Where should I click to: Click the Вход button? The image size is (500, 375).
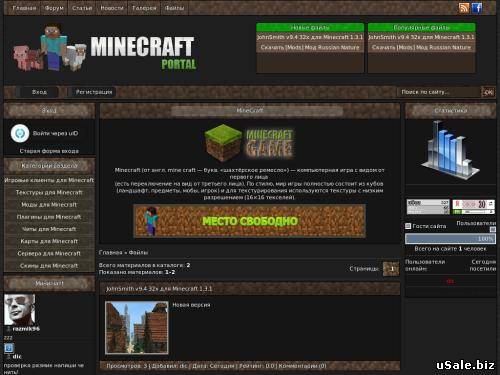[x=39, y=92]
